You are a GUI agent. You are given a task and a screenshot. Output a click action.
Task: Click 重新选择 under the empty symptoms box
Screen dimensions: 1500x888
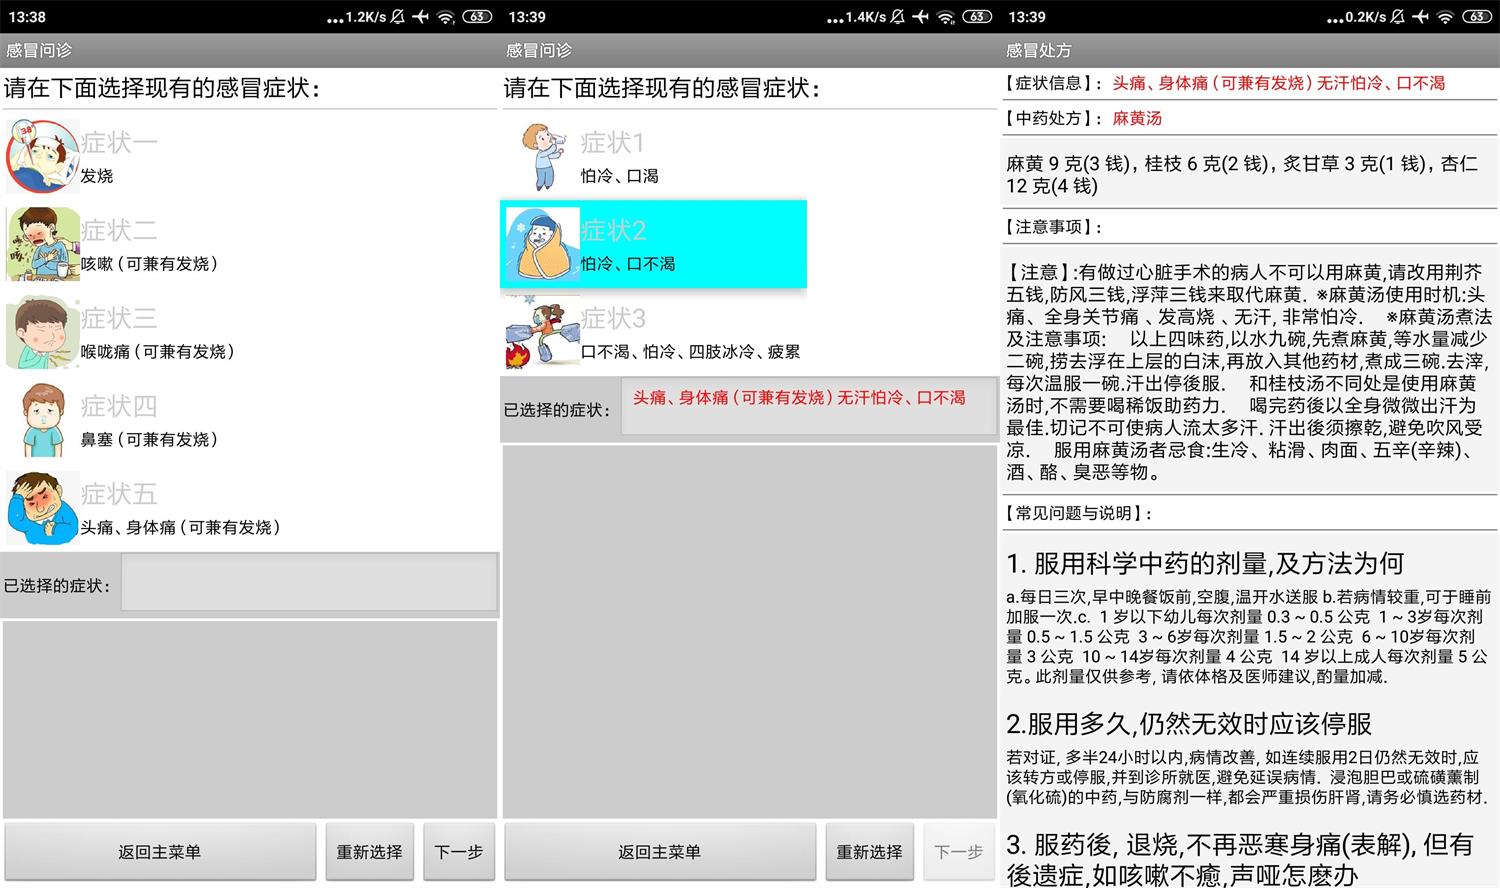pyautogui.click(x=369, y=852)
